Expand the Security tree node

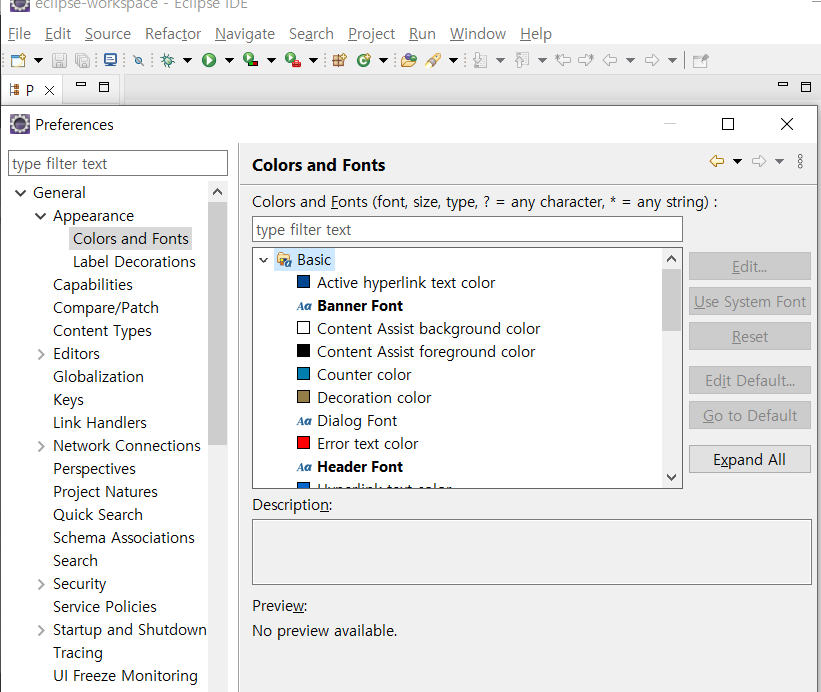[41, 584]
